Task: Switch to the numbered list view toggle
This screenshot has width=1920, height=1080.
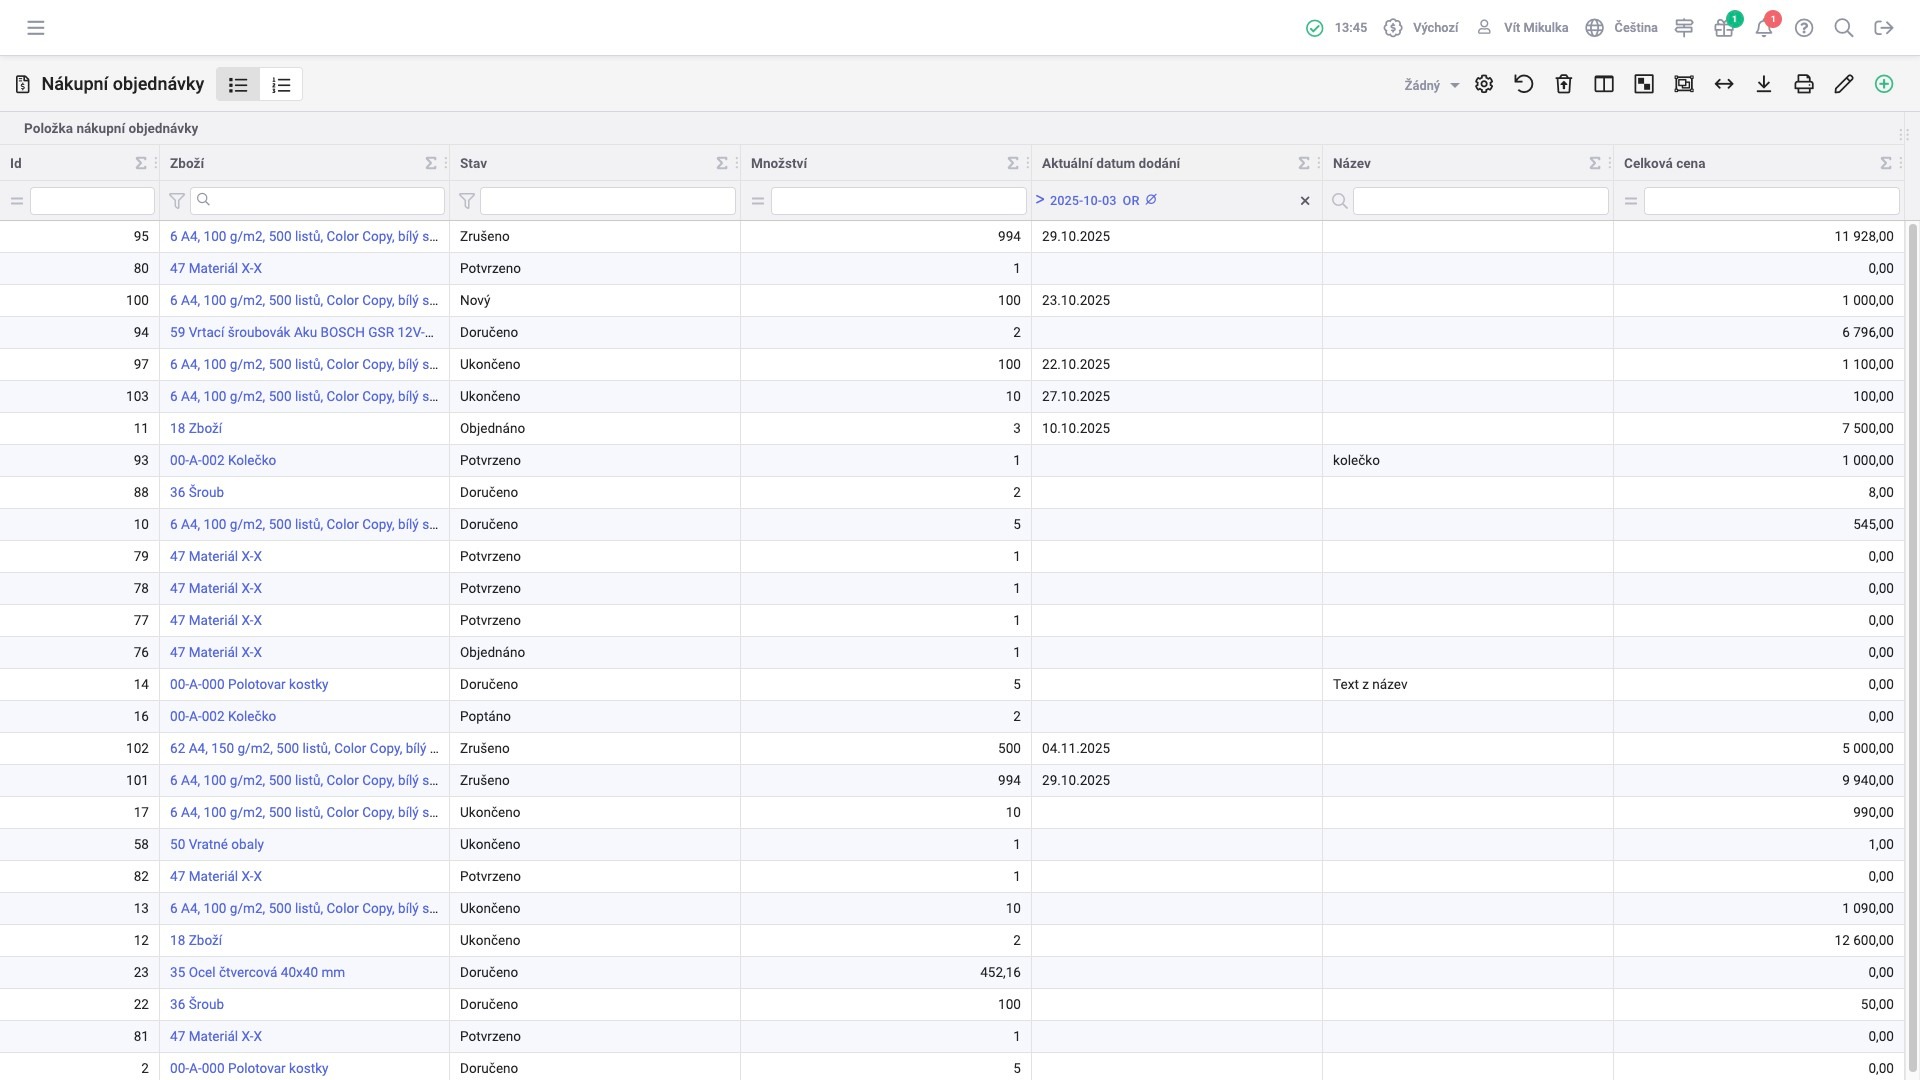Action: click(281, 85)
